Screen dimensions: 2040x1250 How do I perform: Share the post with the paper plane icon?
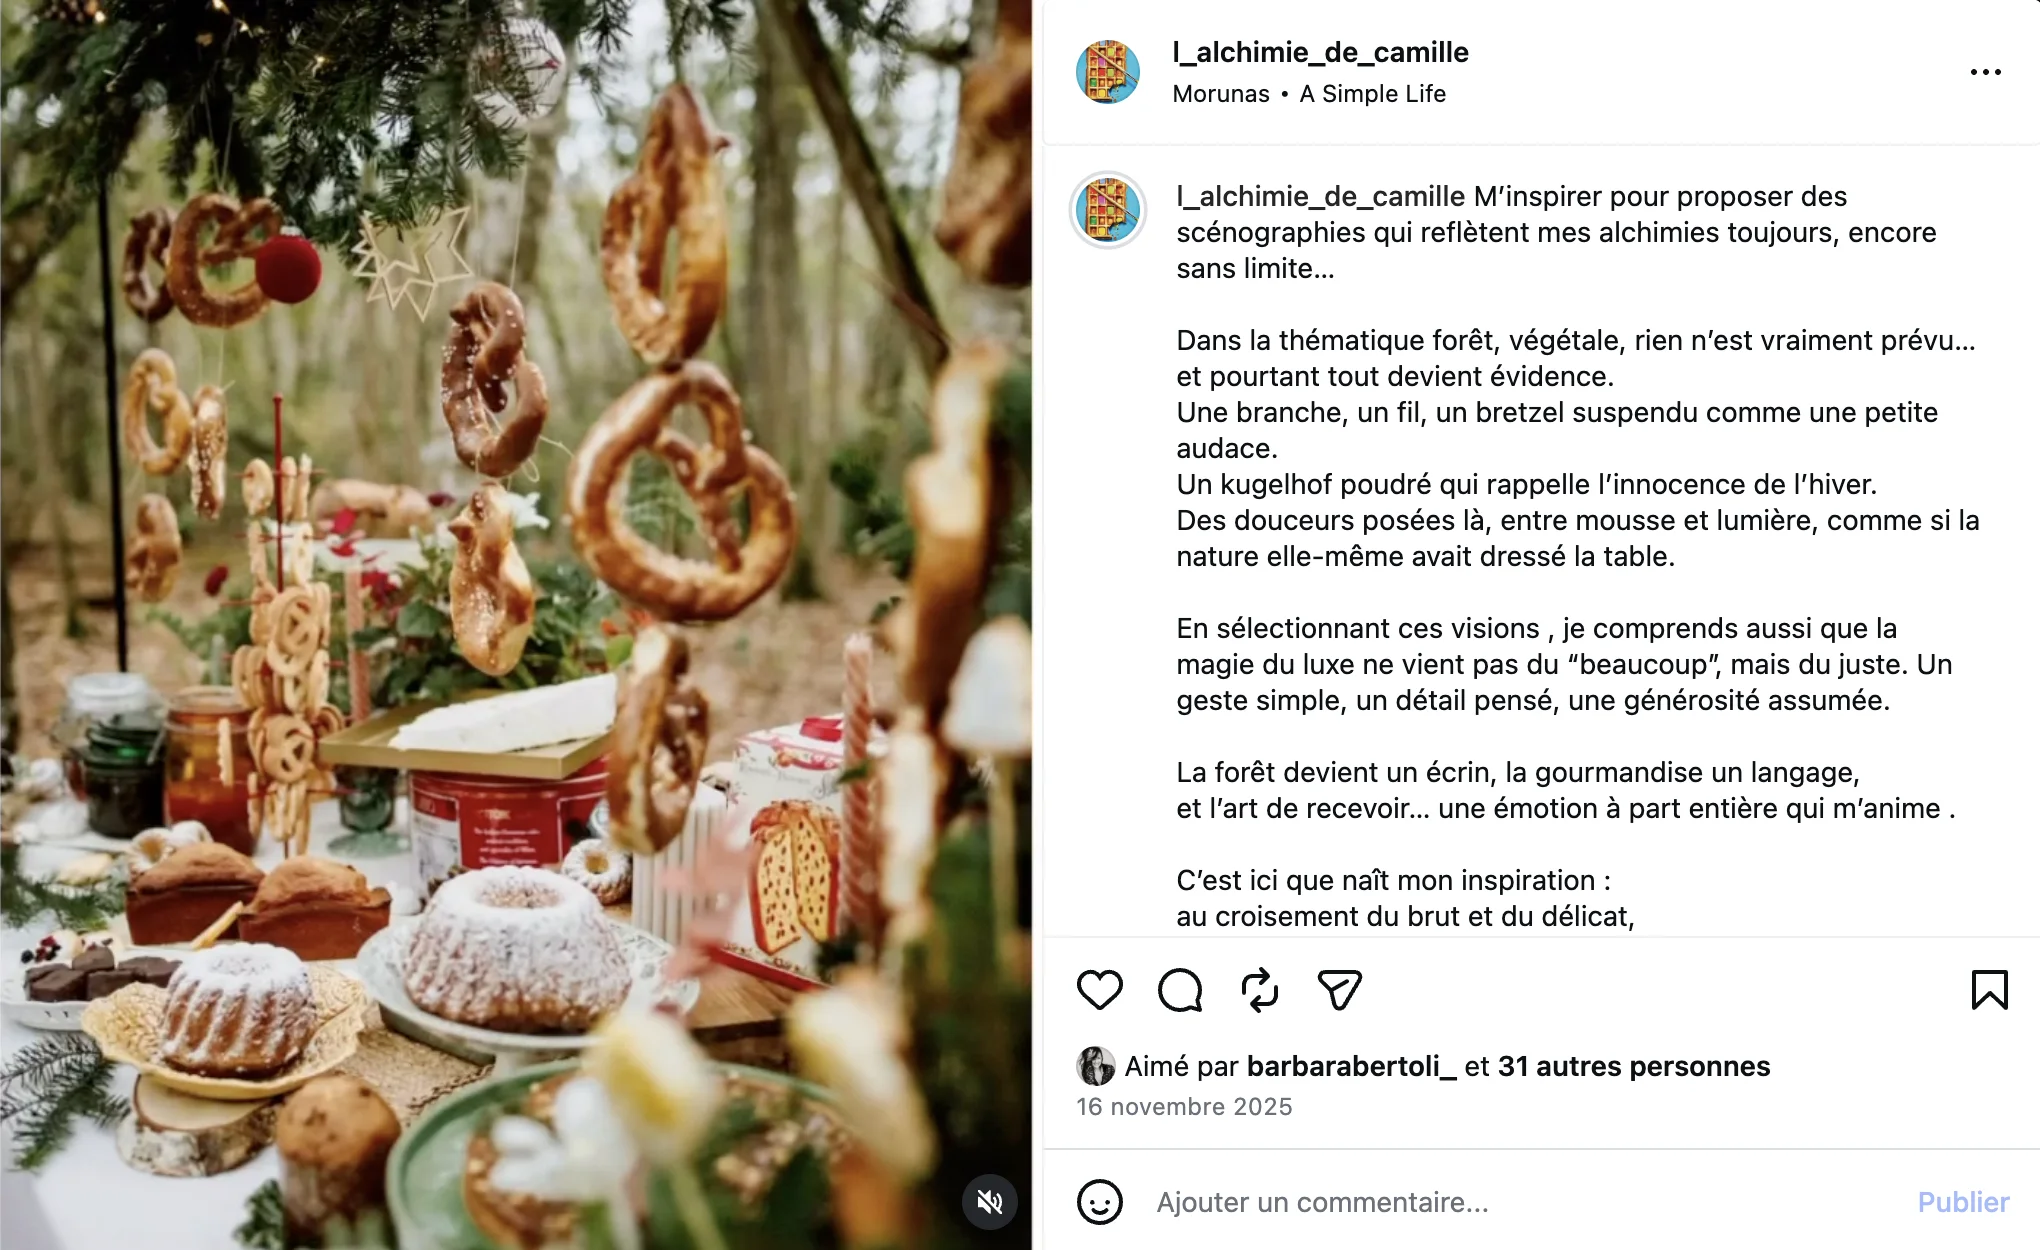1340,990
